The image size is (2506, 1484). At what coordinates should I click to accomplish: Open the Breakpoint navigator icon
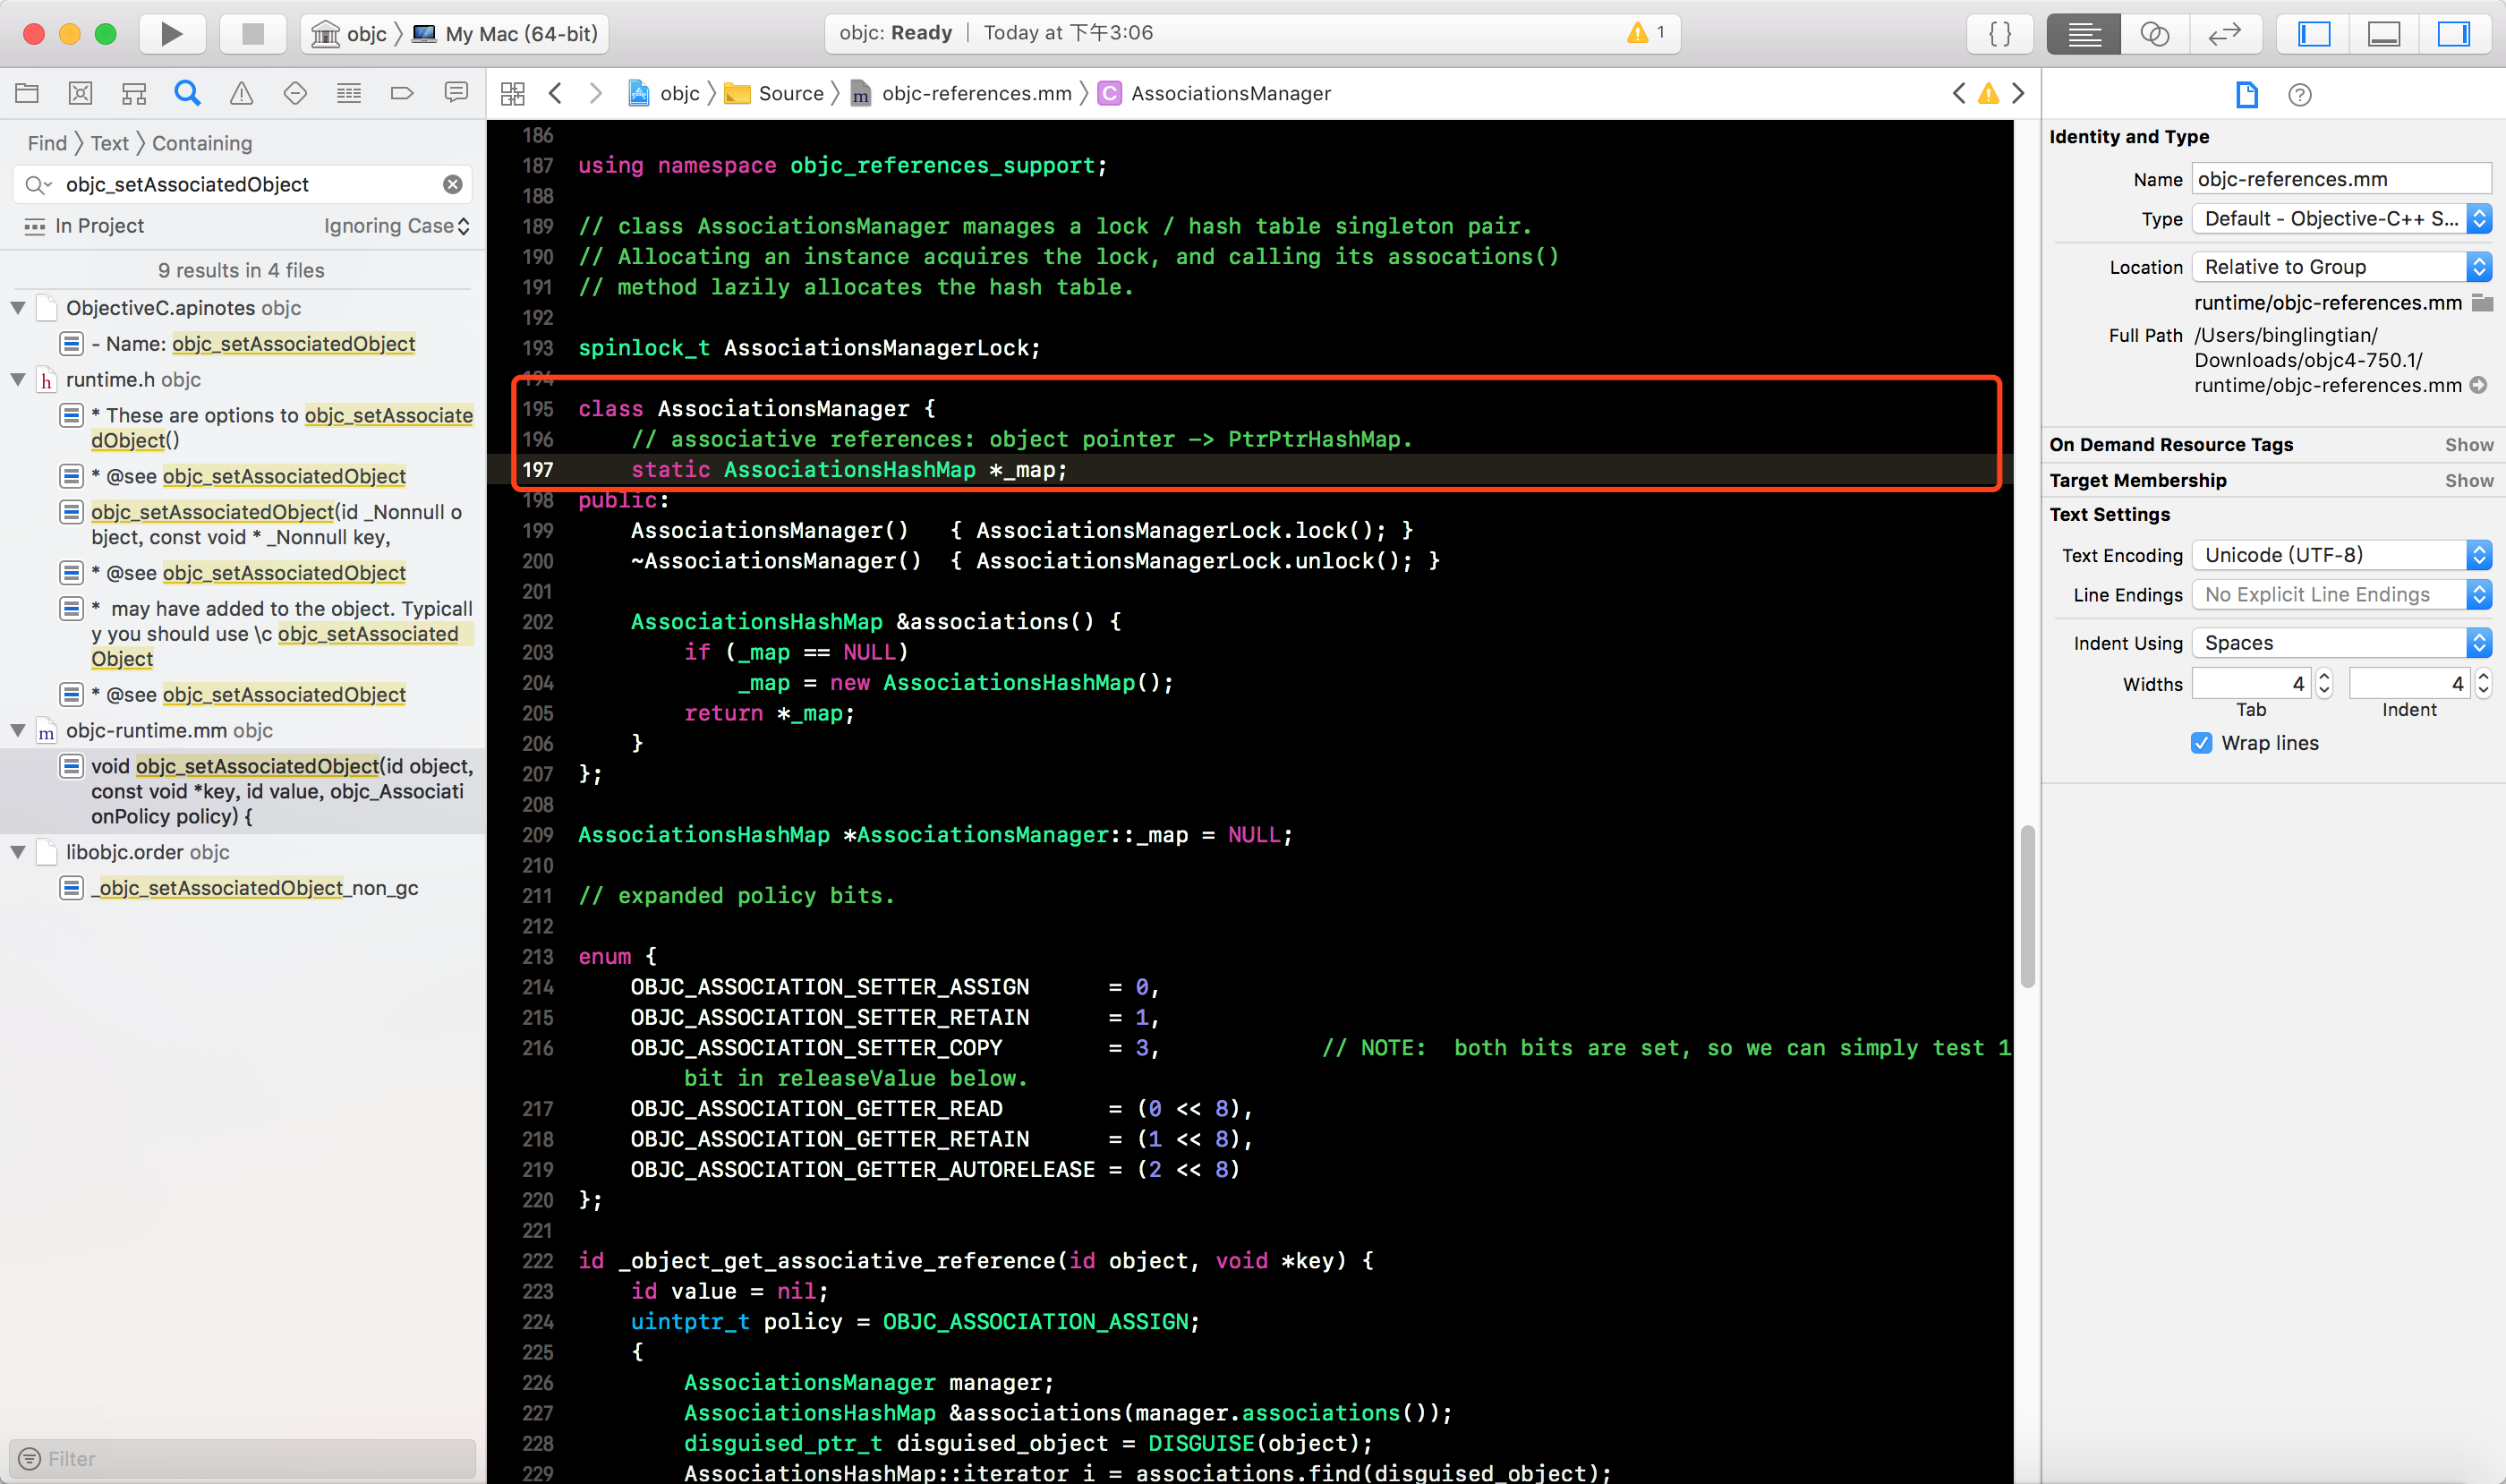[402, 93]
